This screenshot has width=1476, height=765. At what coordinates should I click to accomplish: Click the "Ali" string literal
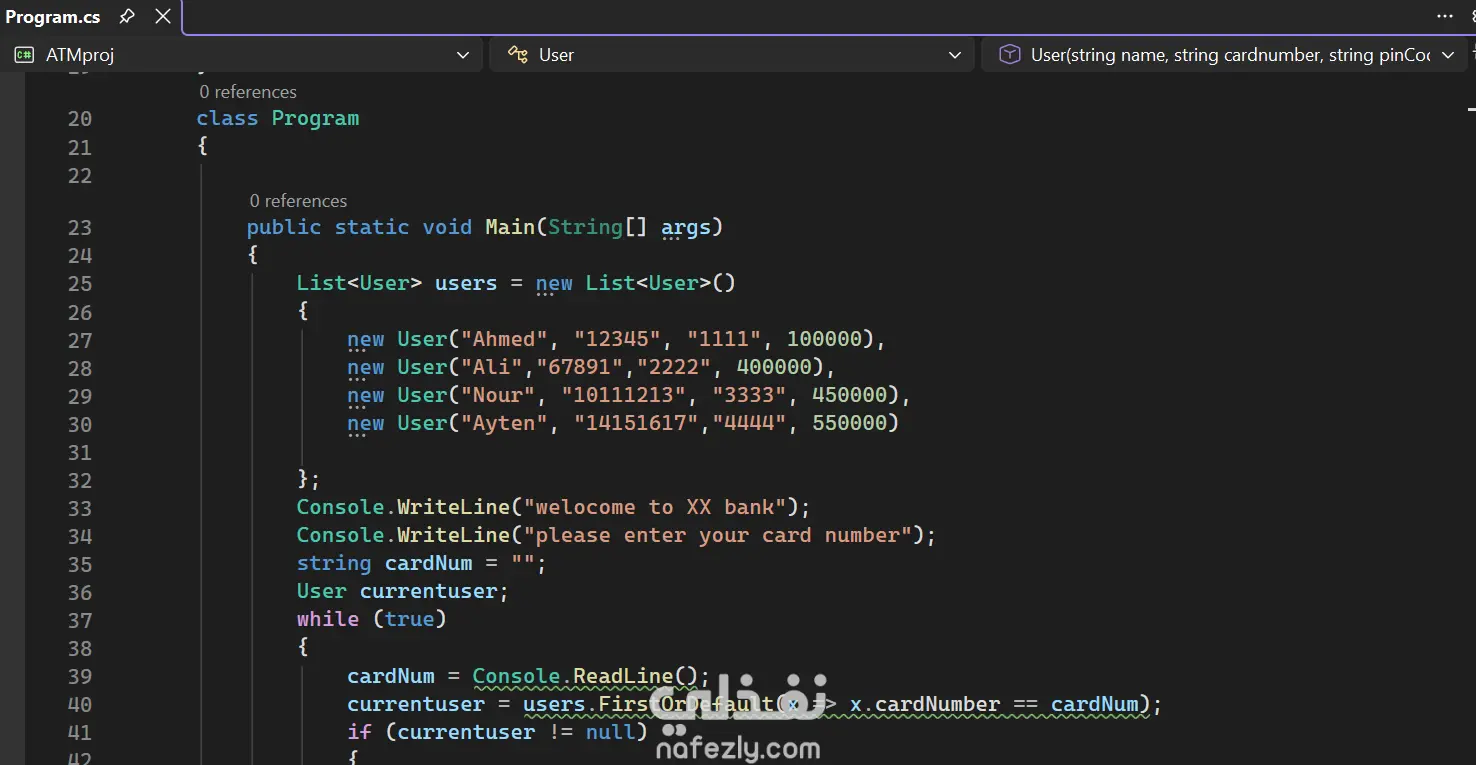pyautogui.click(x=491, y=367)
